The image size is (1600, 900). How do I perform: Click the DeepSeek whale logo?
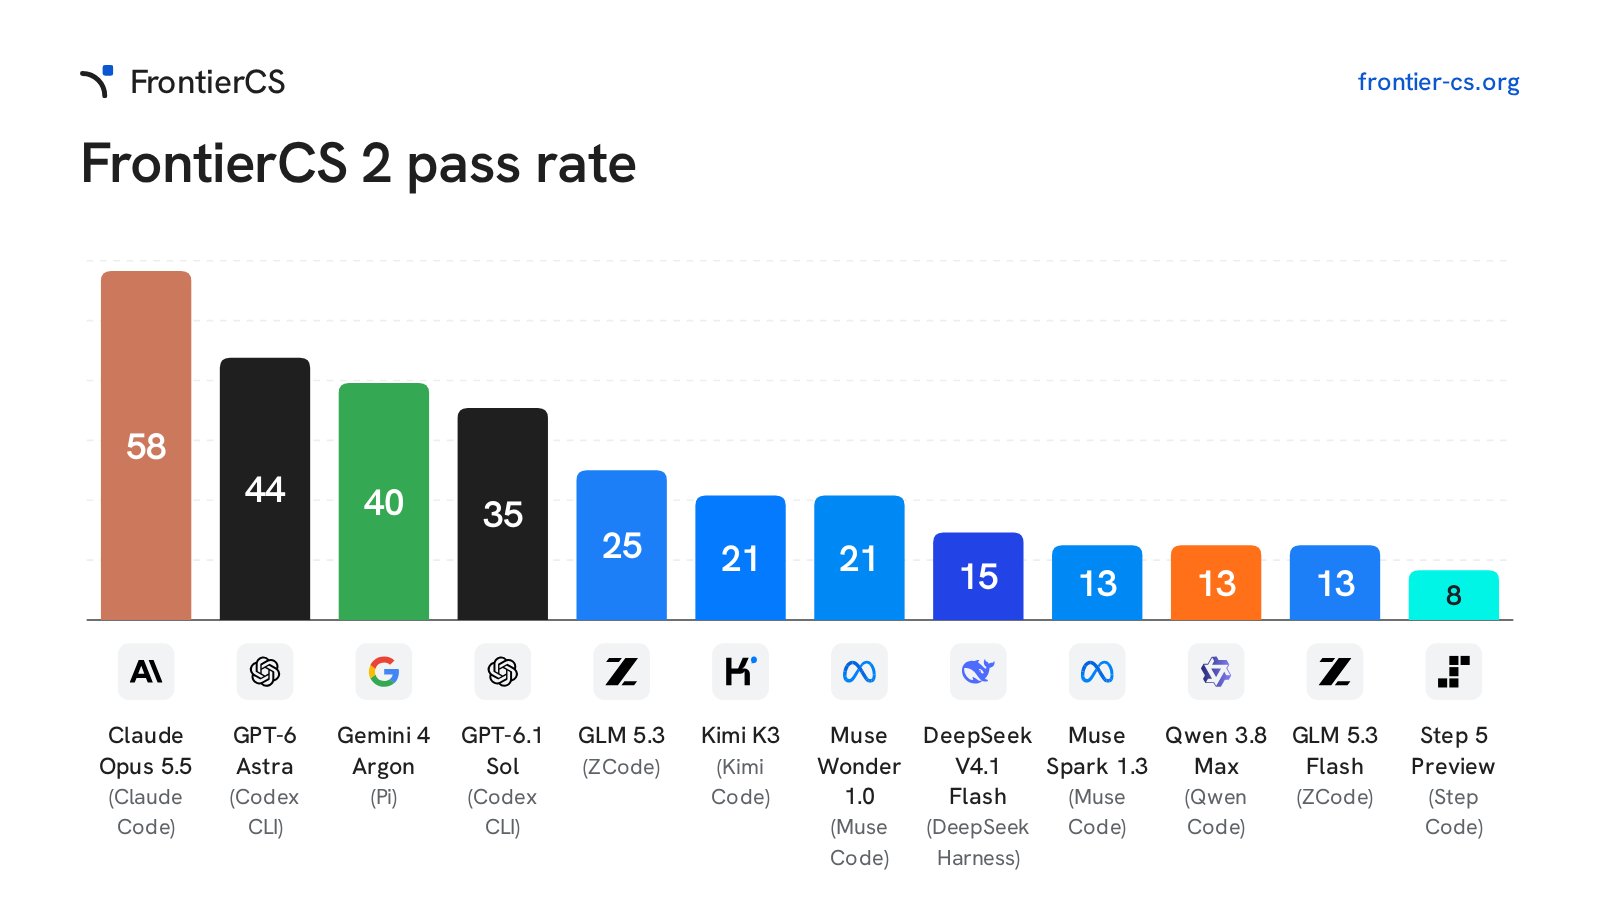[978, 671]
